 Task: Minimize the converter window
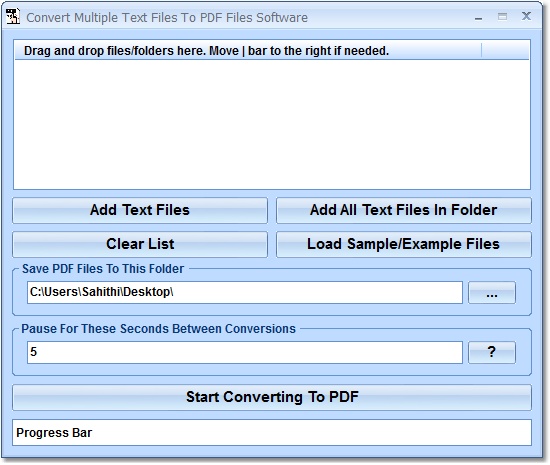[478, 17]
